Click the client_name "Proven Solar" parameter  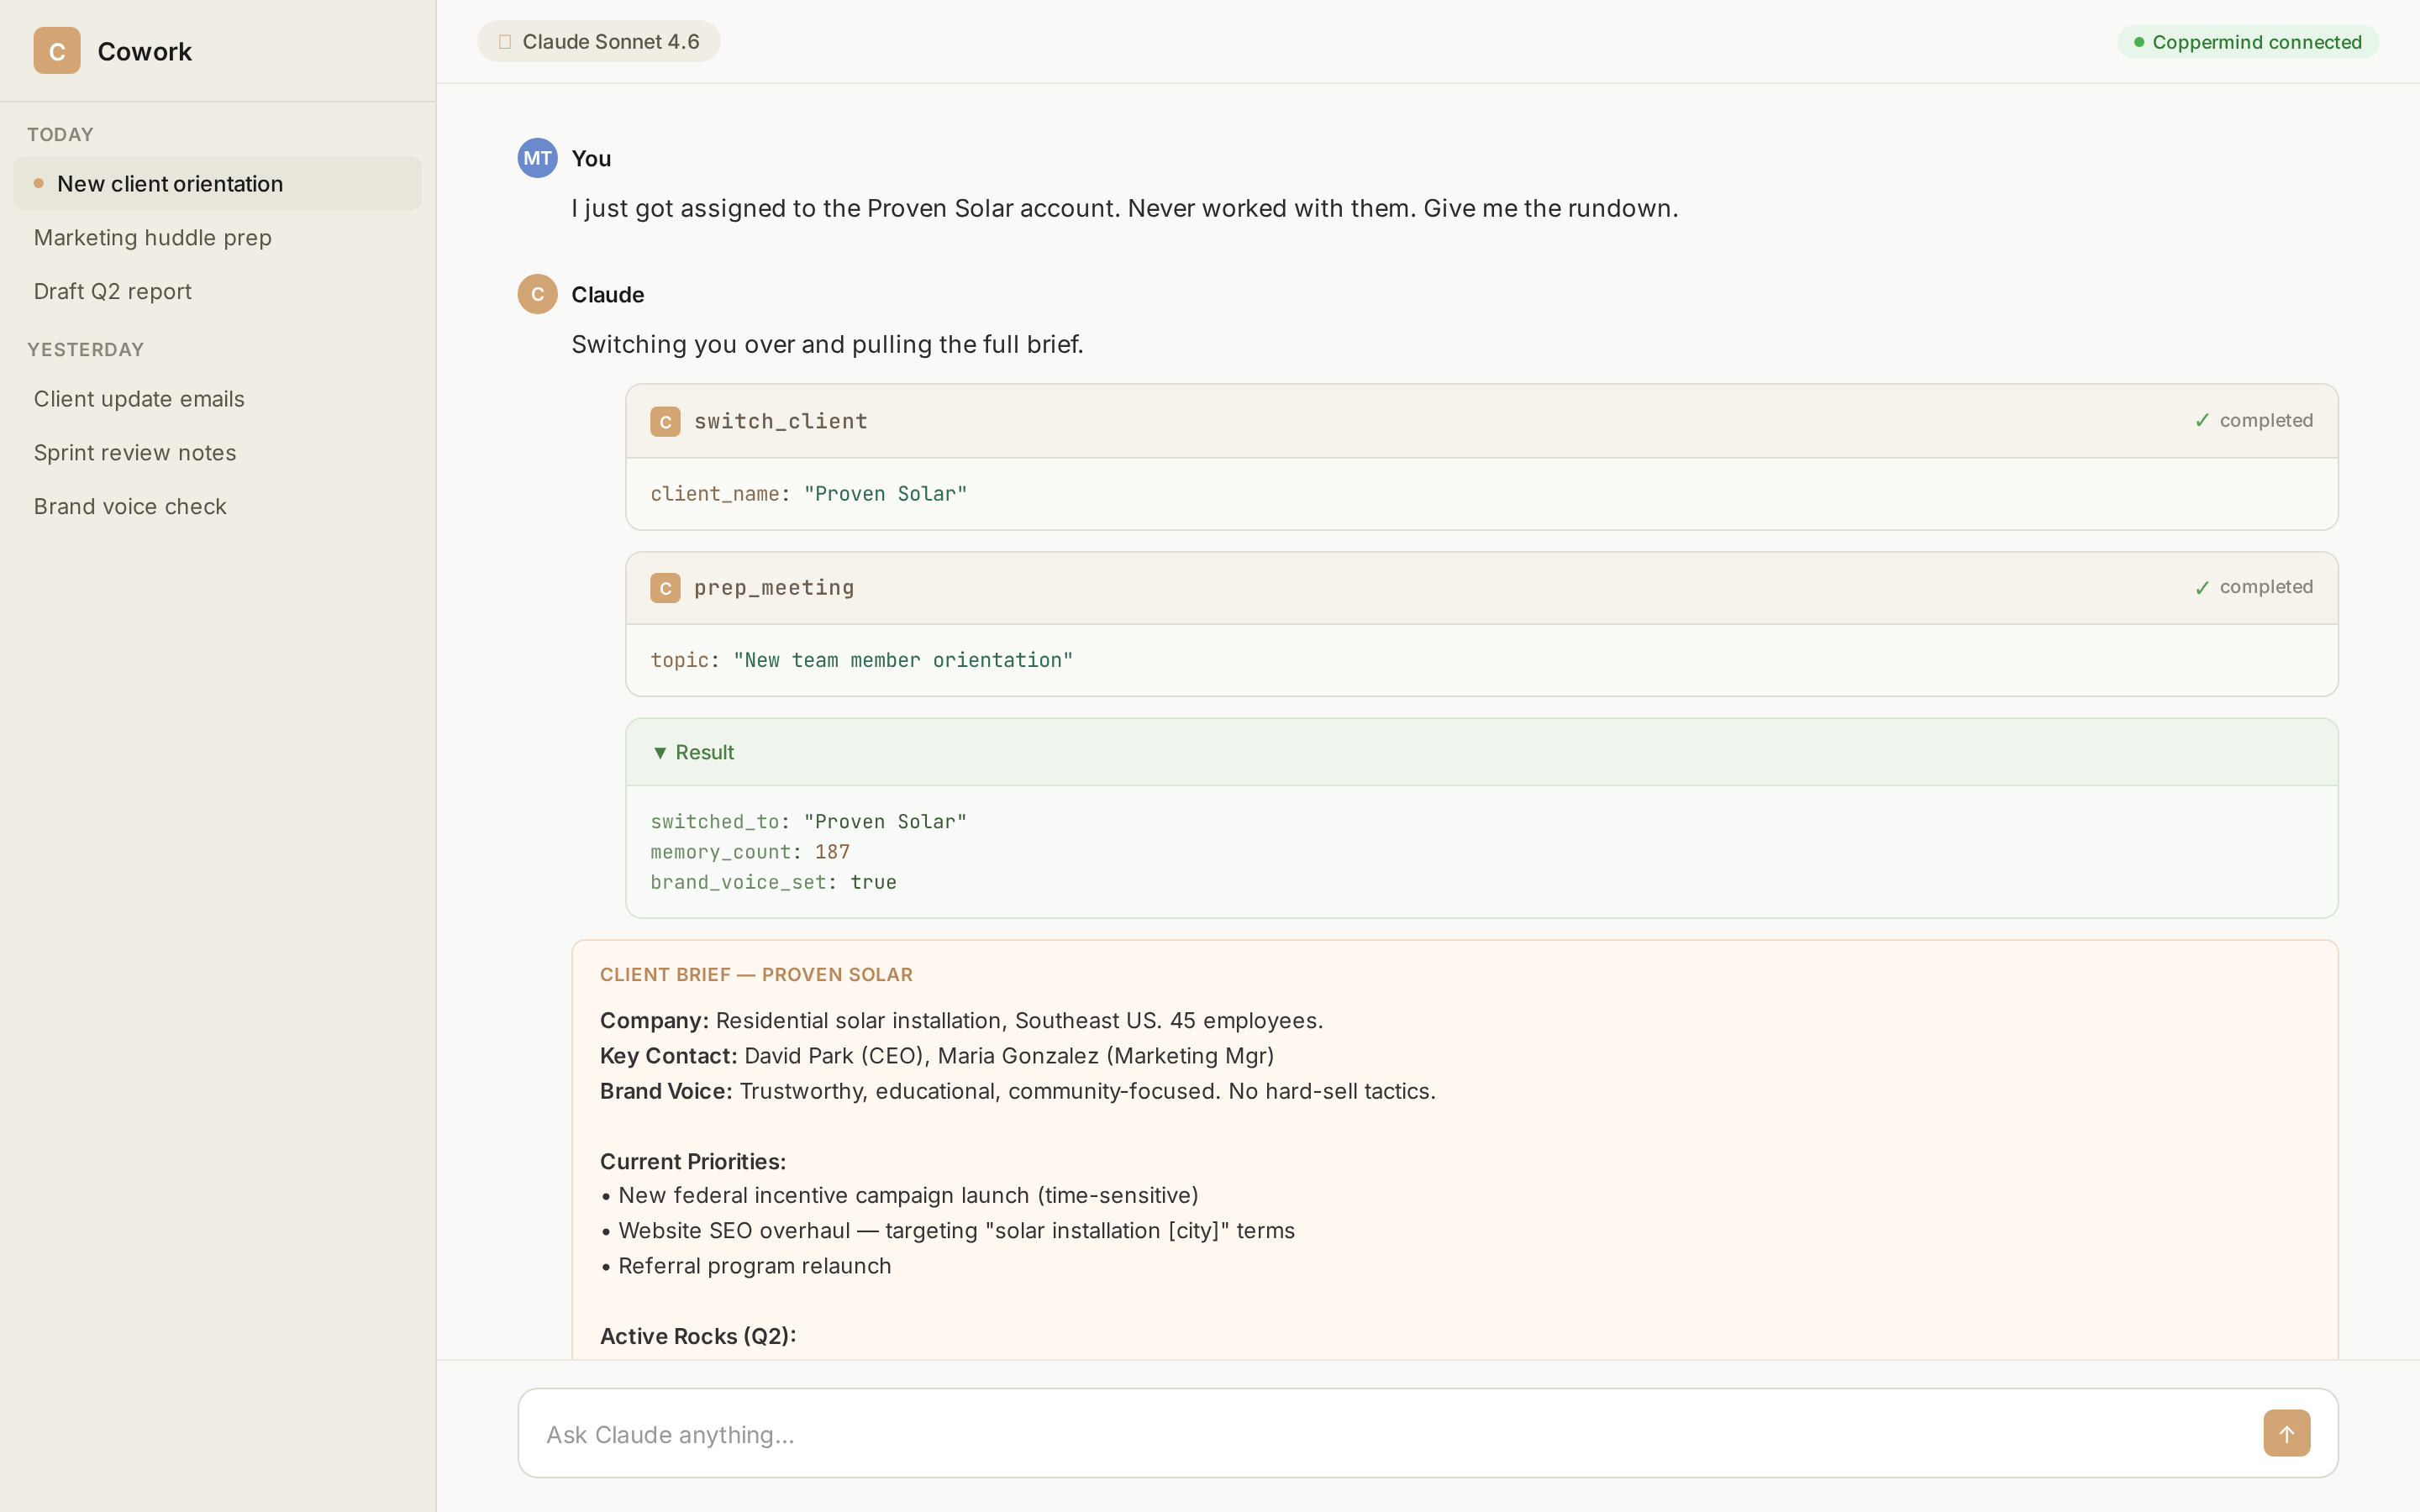pos(808,494)
